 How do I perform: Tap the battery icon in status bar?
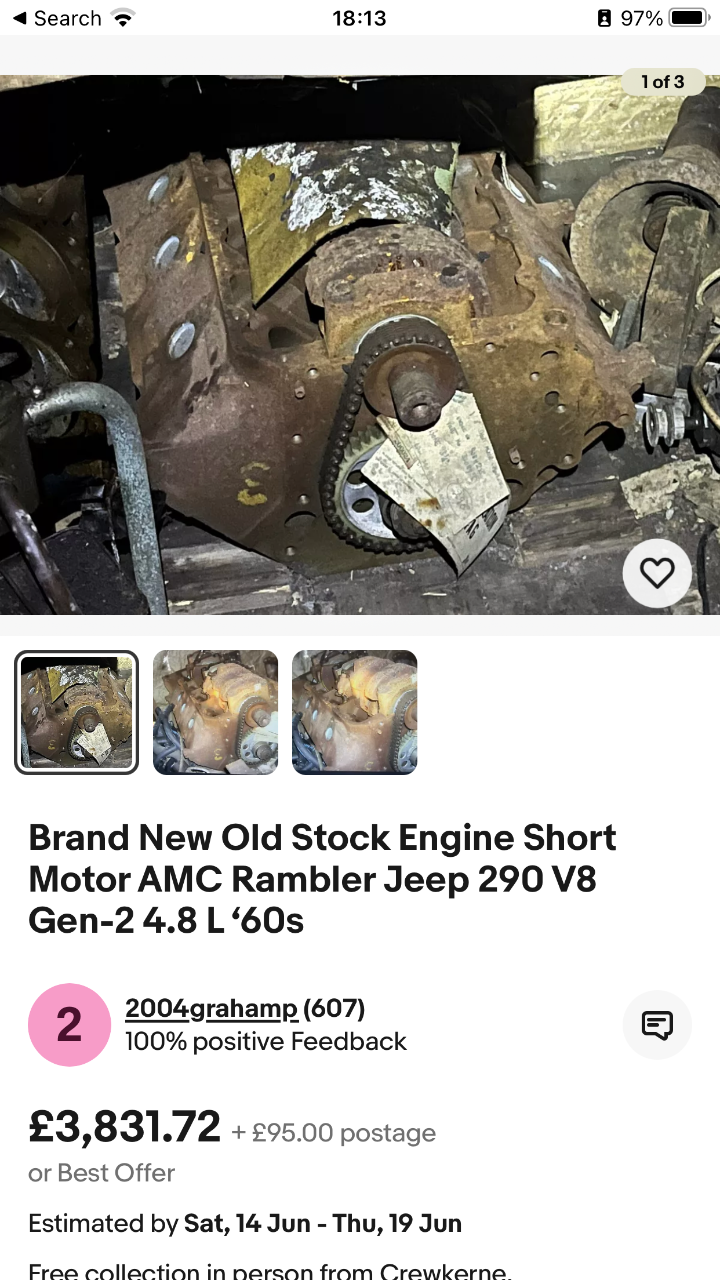pos(689,18)
